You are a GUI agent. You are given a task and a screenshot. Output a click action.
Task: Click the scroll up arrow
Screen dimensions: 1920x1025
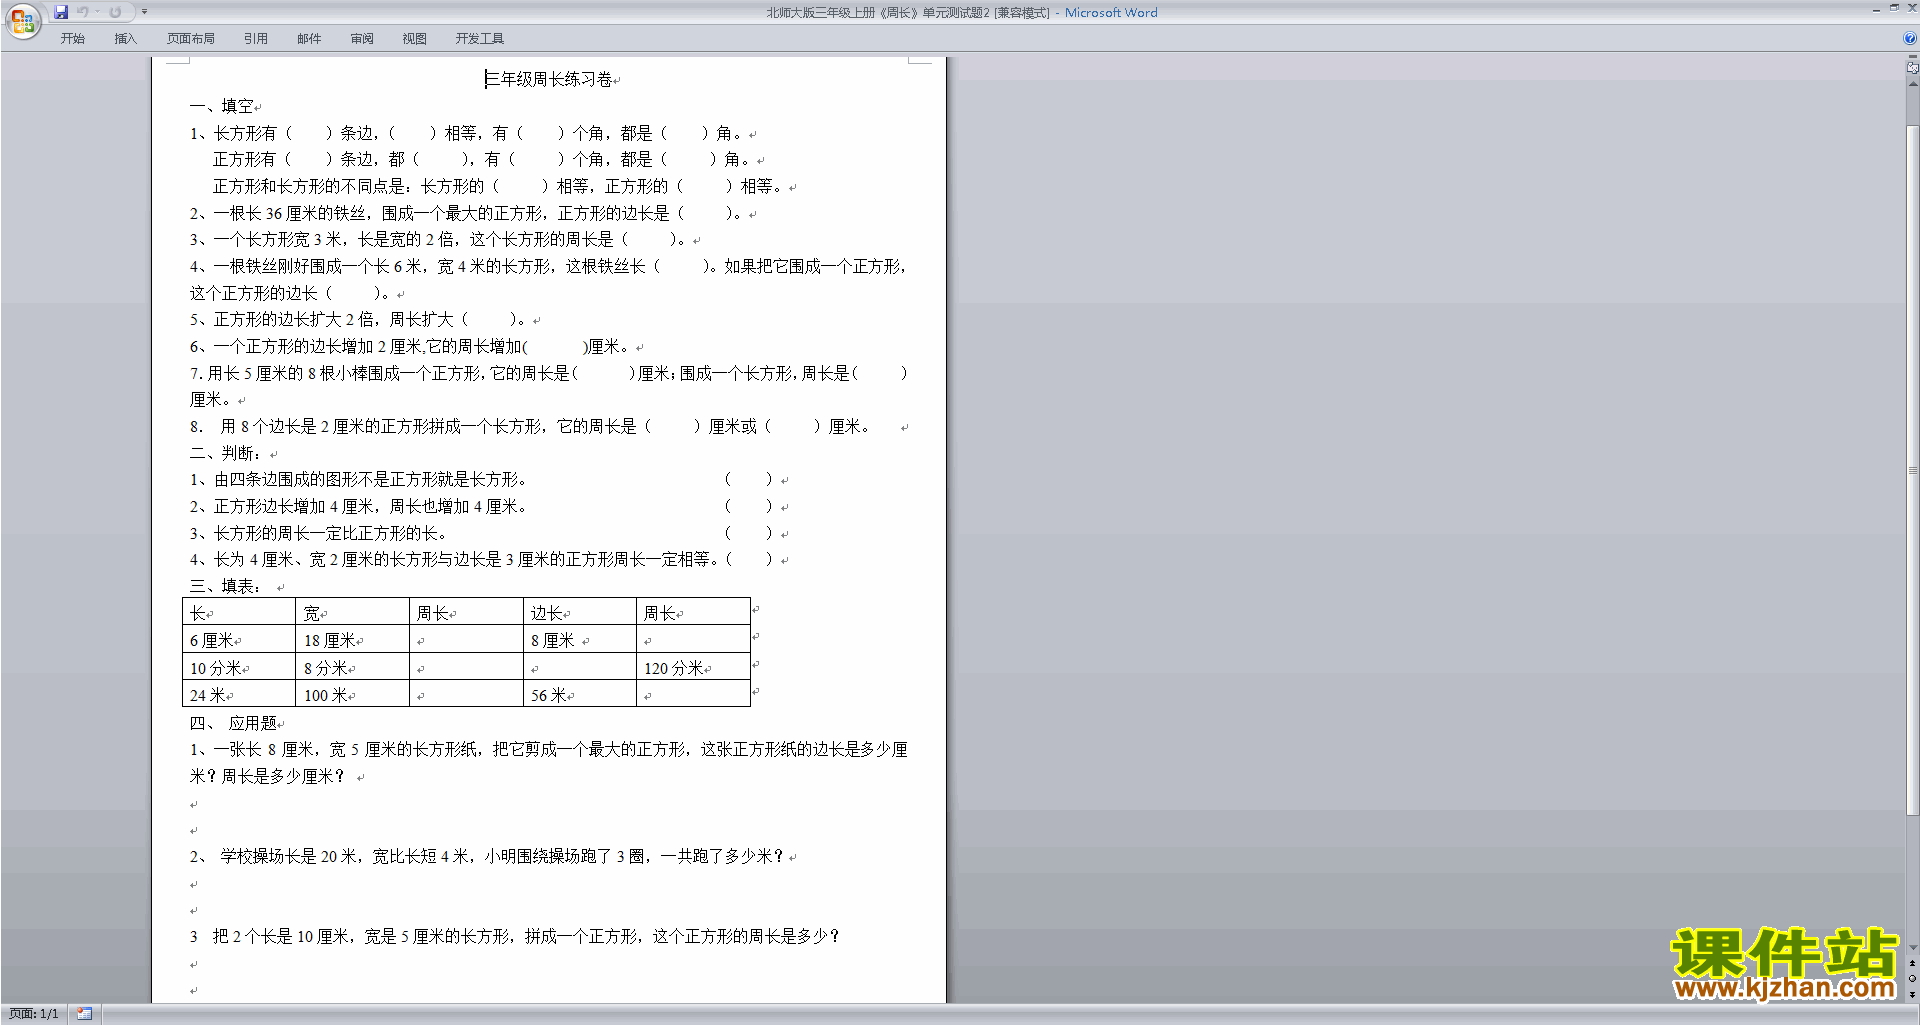pyautogui.click(x=1912, y=83)
